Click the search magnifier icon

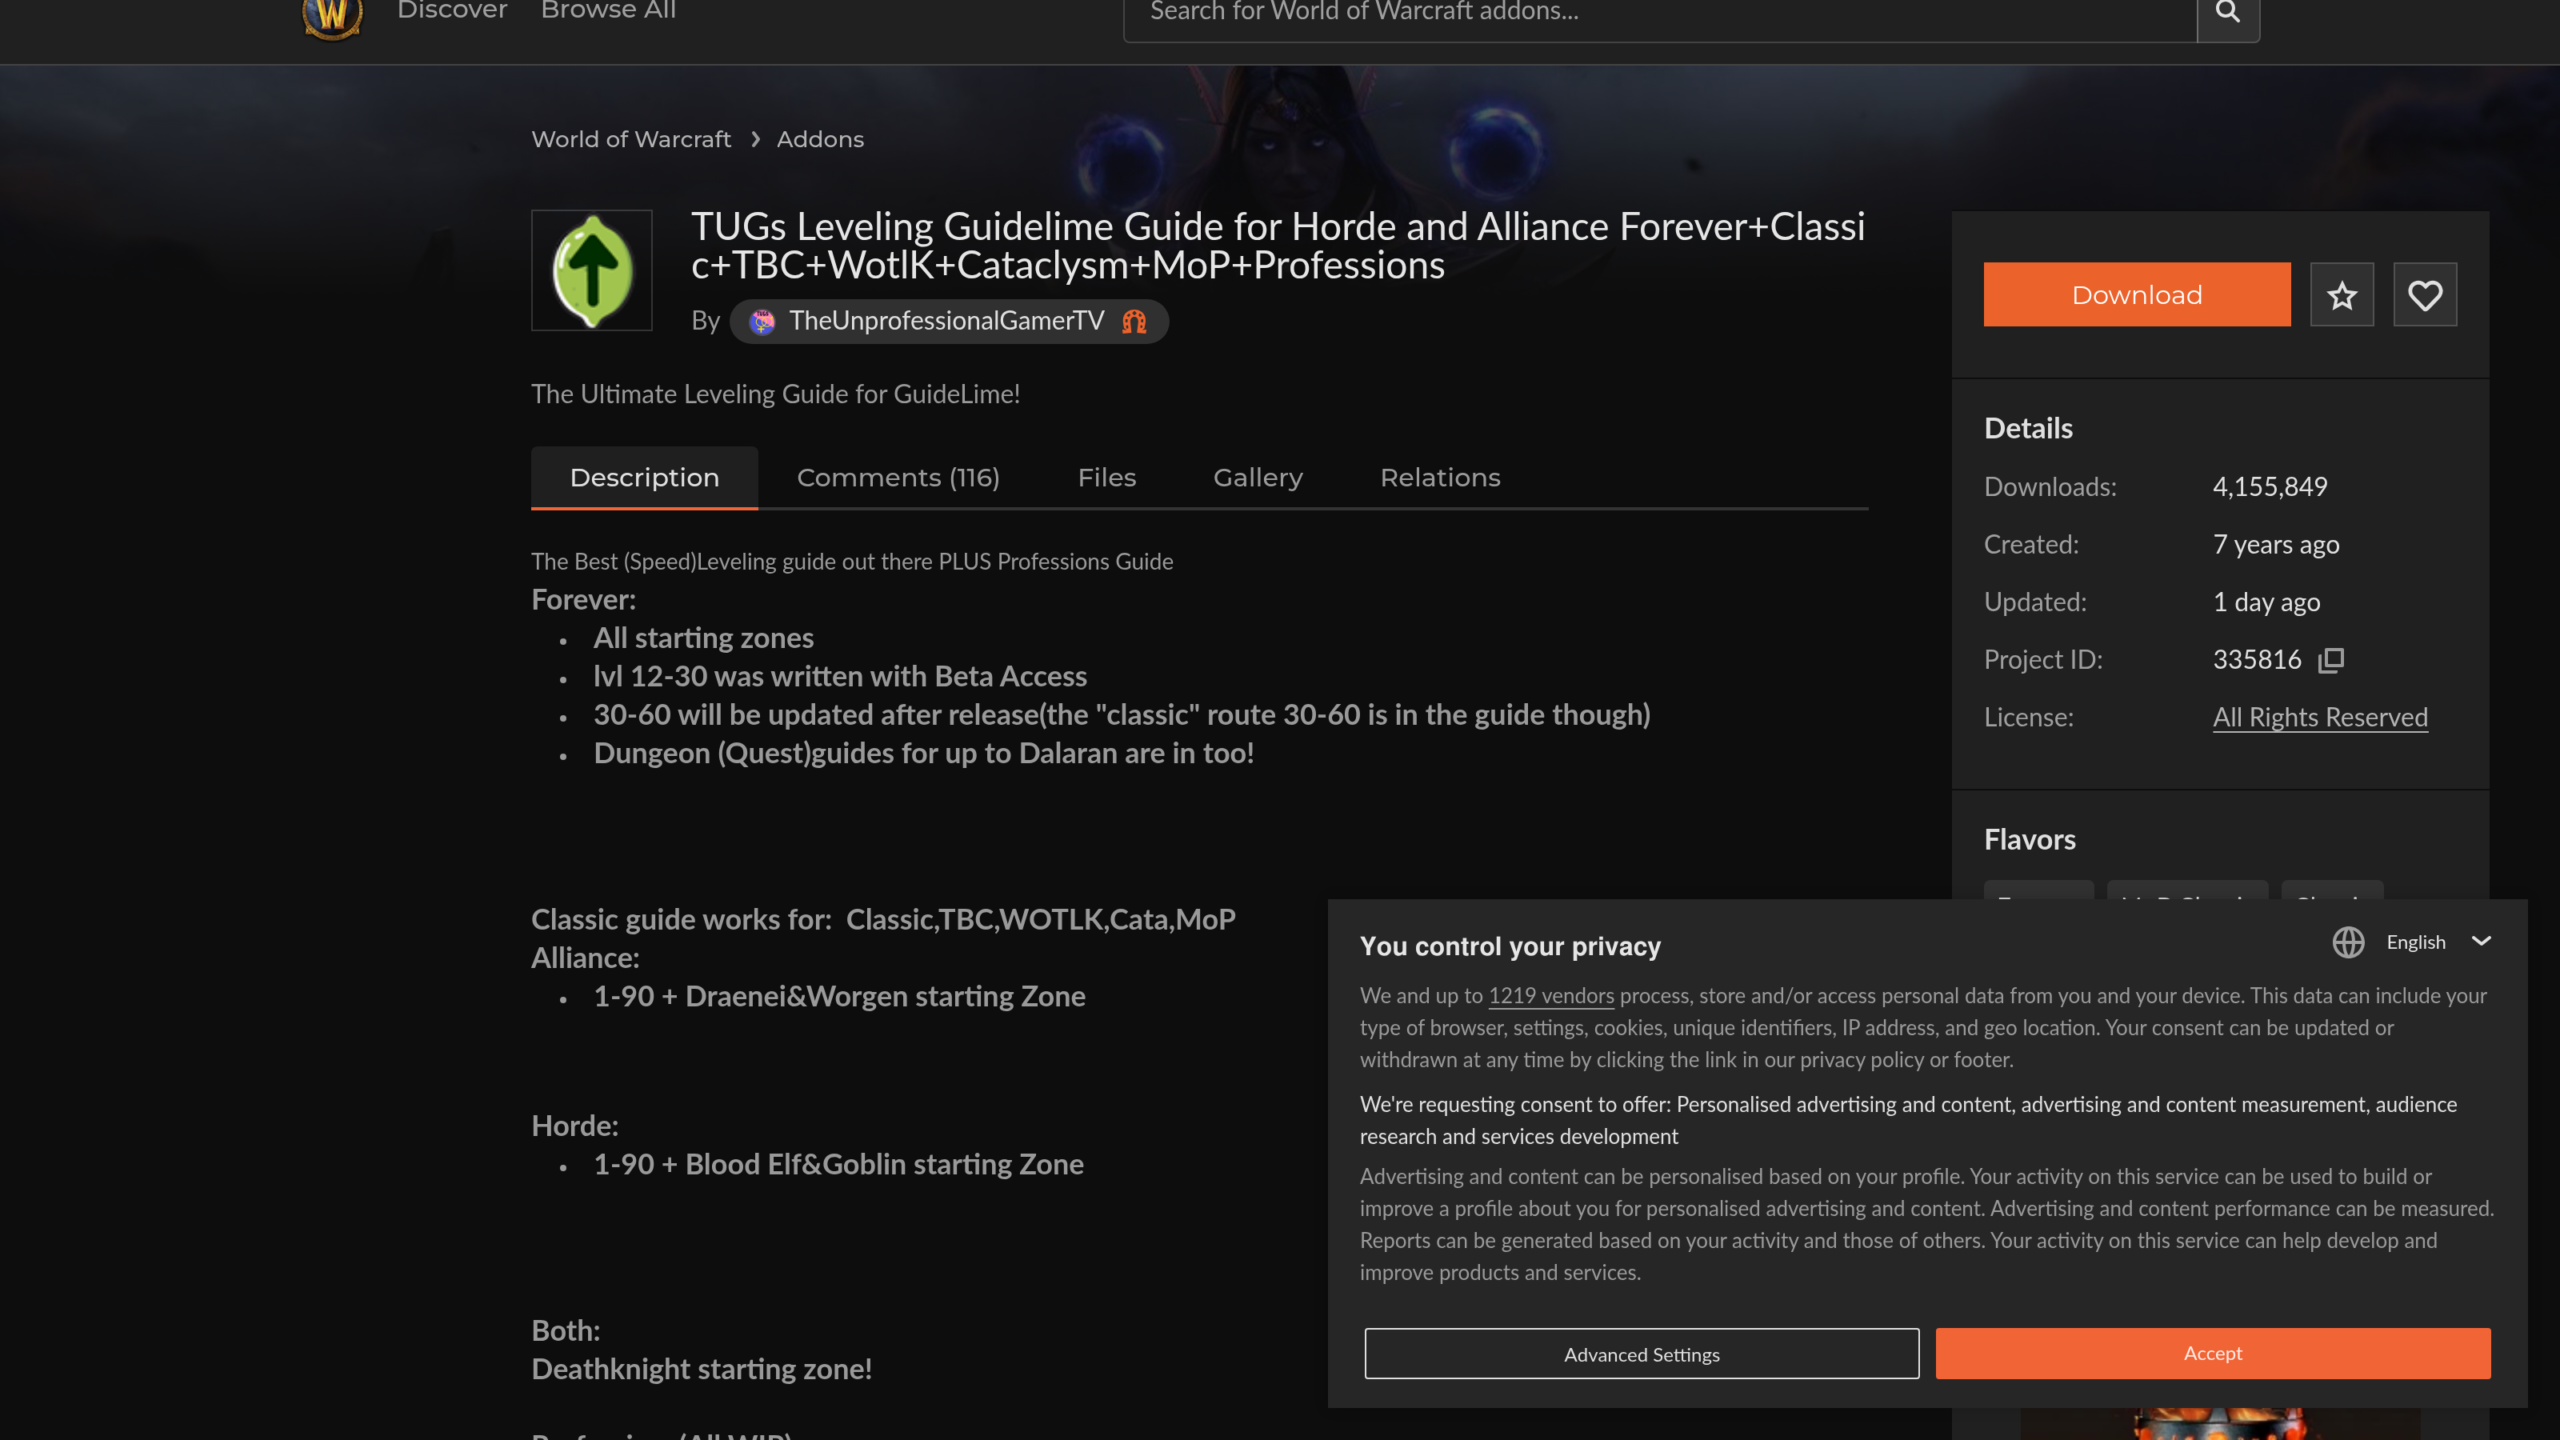pyautogui.click(x=2227, y=12)
